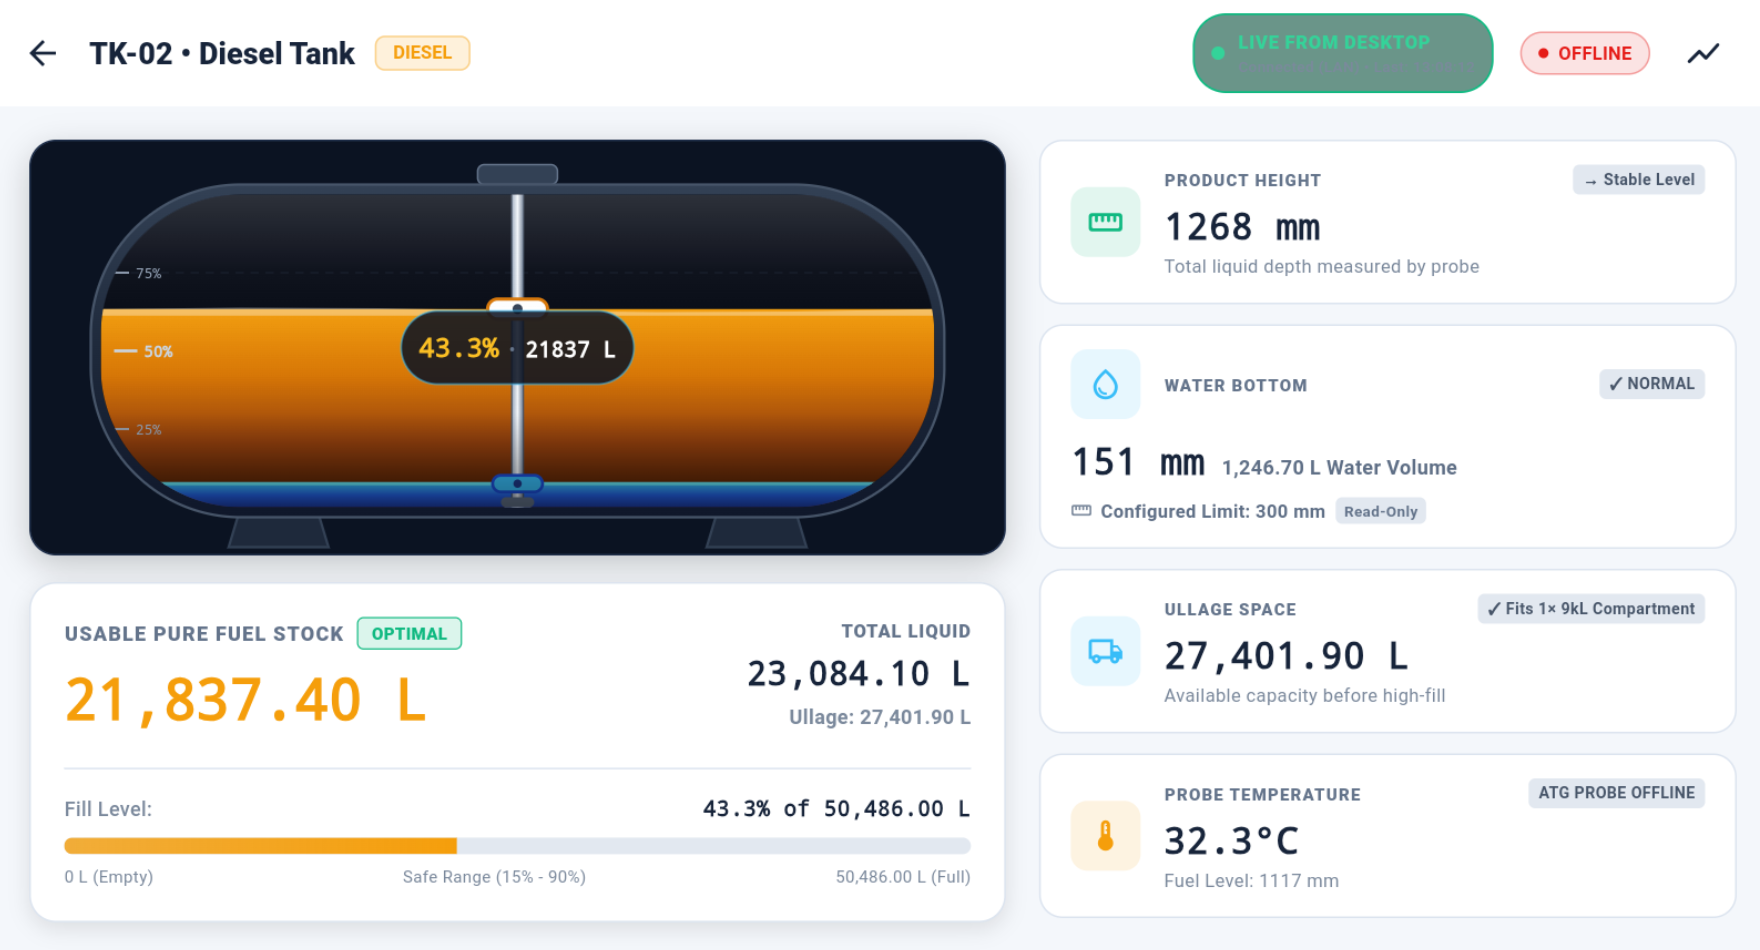Image resolution: width=1760 pixels, height=950 pixels.
Task: Click the 50,486.00 L (Full) label
Action: pyautogui.click(x=903, y=877)
